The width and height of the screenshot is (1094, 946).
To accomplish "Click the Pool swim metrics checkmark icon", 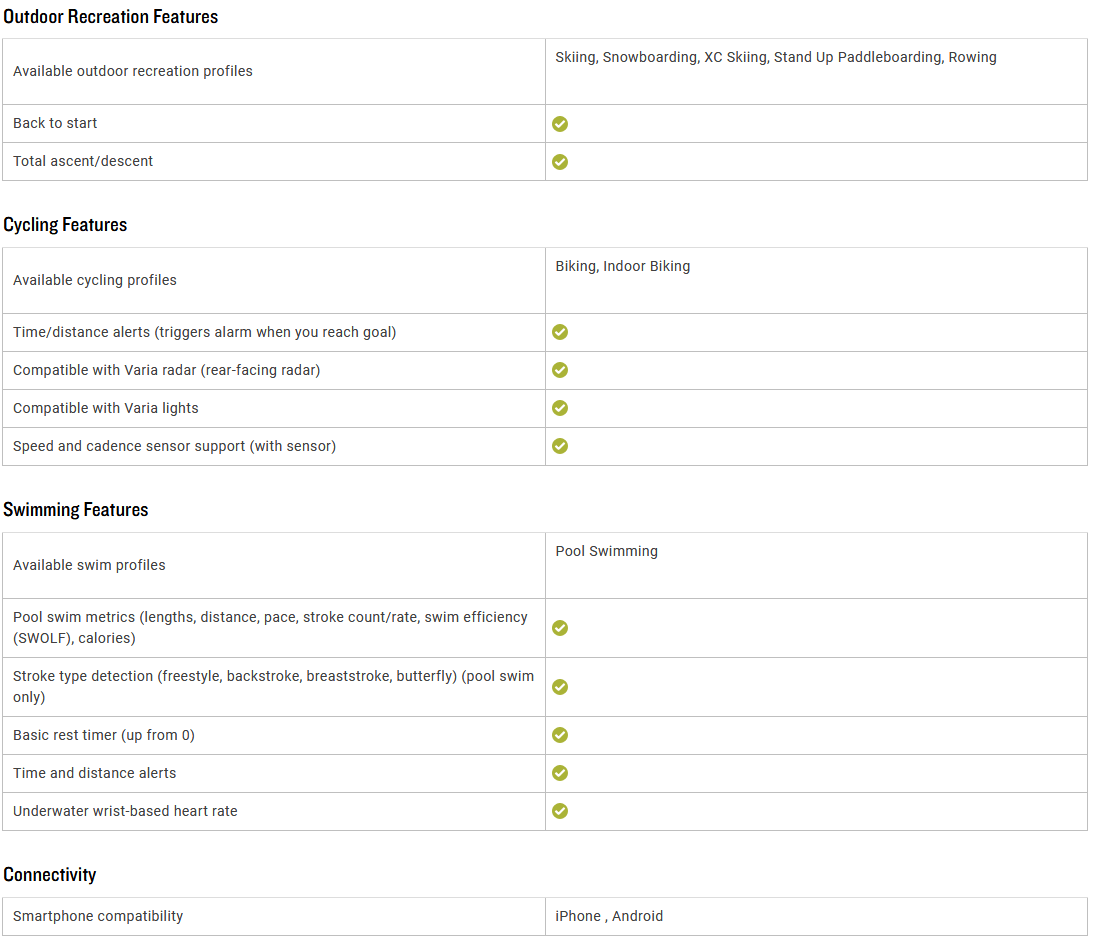I will [x=560, y=628].
